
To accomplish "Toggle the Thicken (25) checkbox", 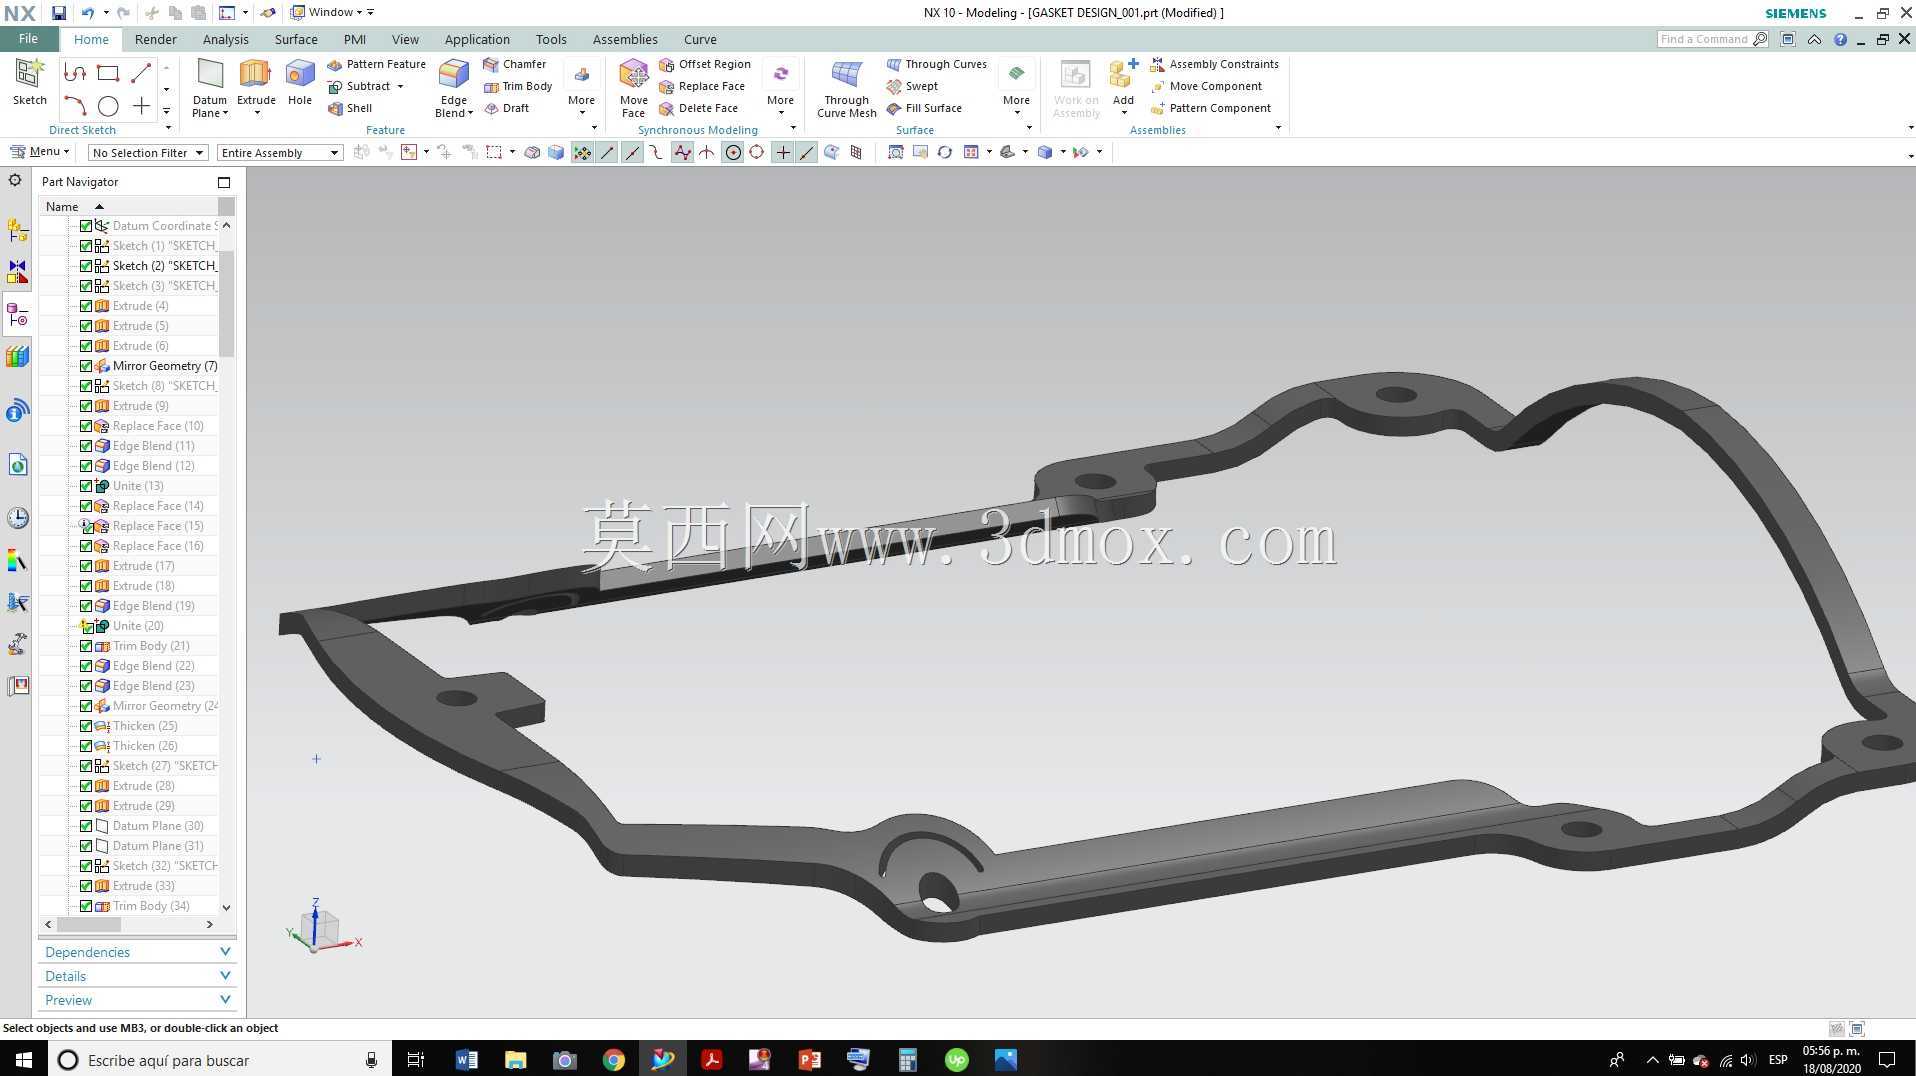I will (86, 726).
